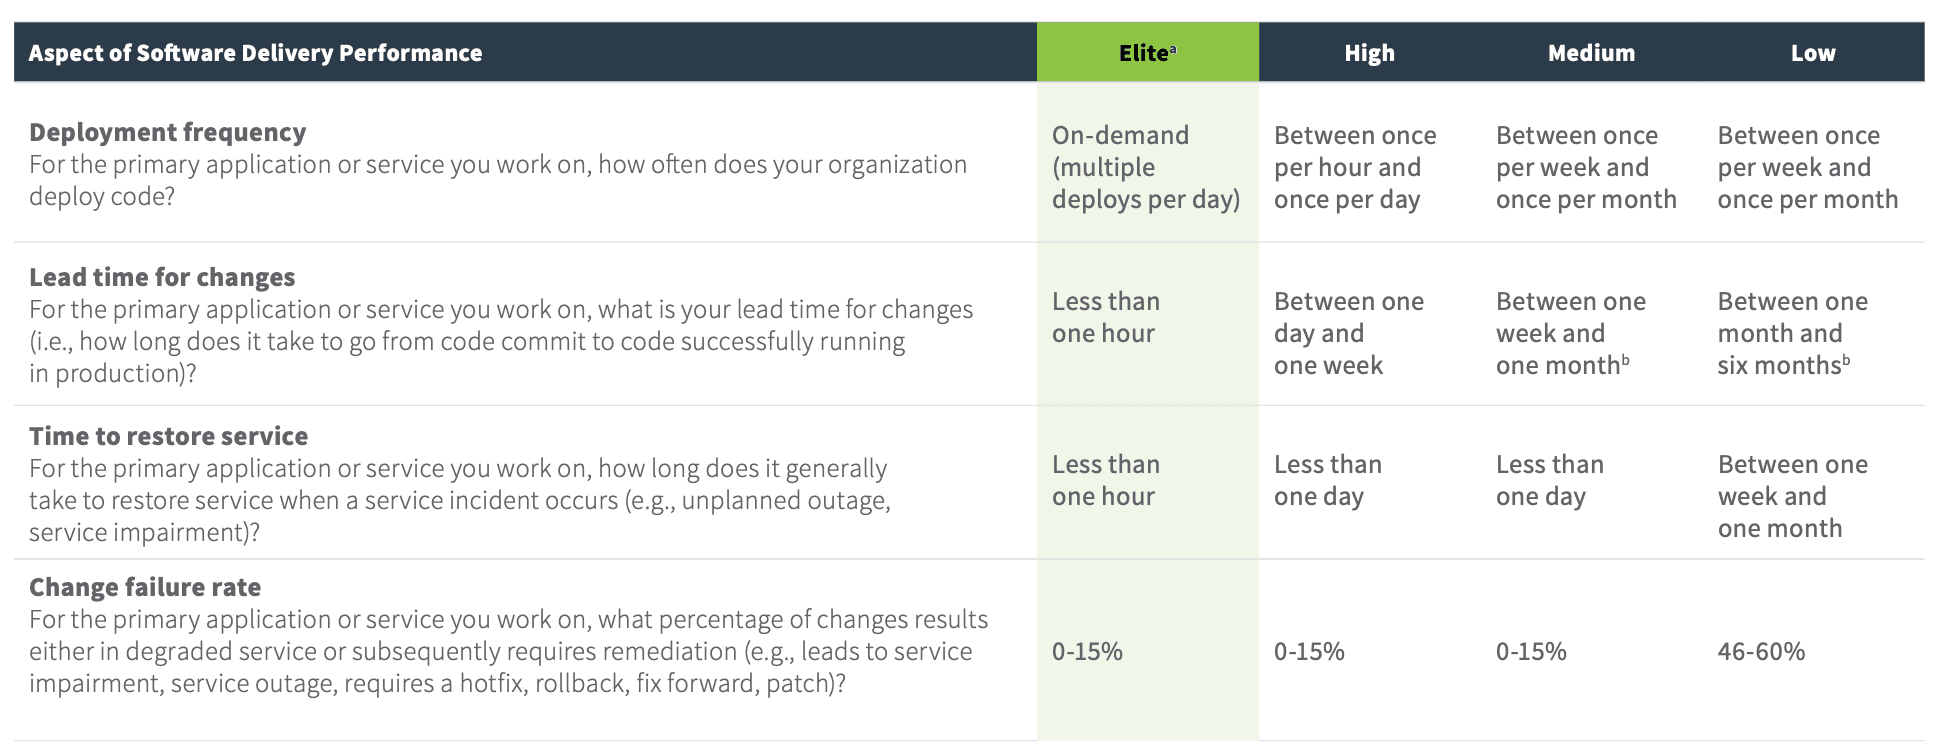Select the 'Change failure rate' heading
Image resolution: width=1948 pixels, height=746 pixels.
[x=145, y=587]
